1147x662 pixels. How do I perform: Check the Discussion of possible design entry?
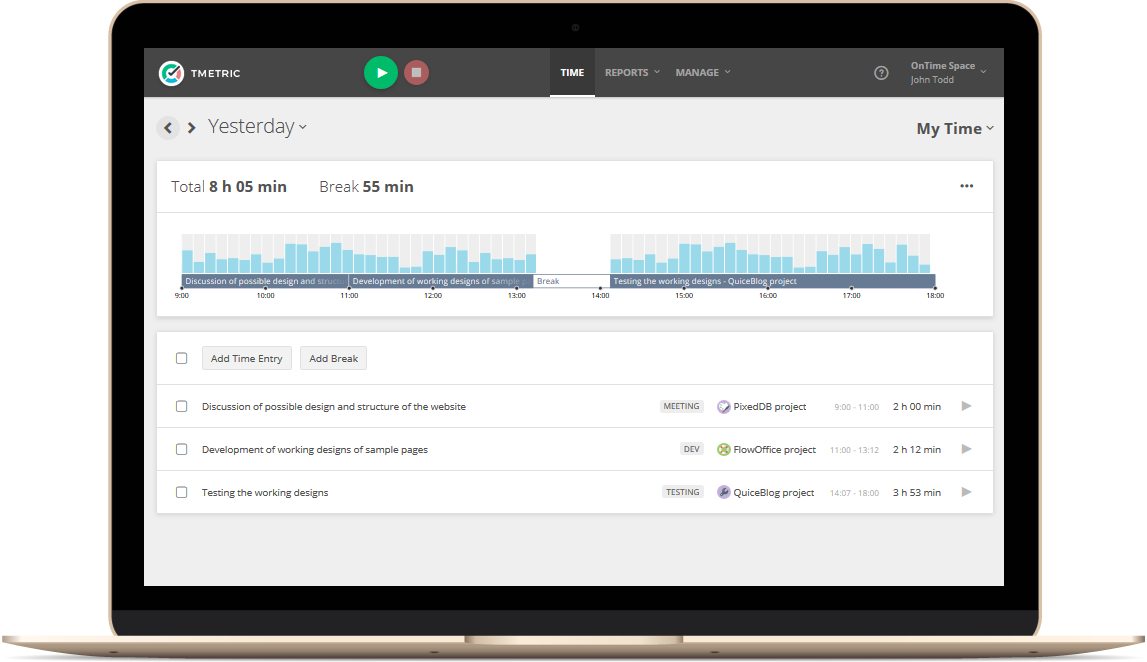tap(181, 406)
